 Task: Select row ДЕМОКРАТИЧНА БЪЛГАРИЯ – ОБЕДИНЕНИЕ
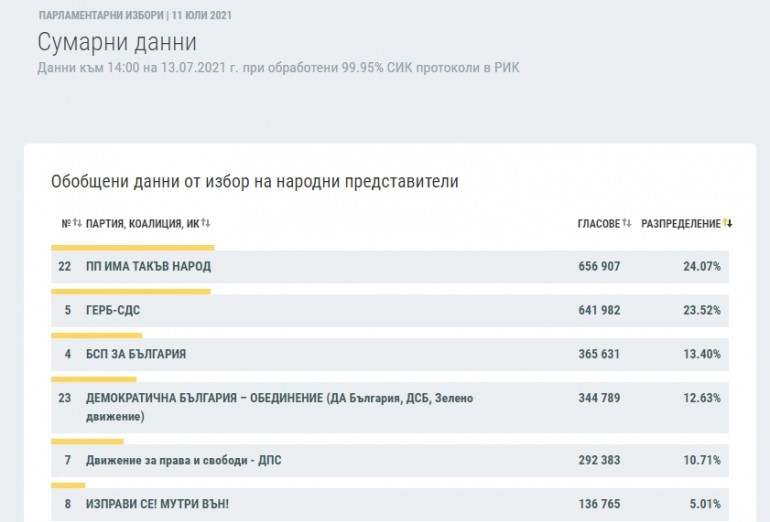coord(390,407)
